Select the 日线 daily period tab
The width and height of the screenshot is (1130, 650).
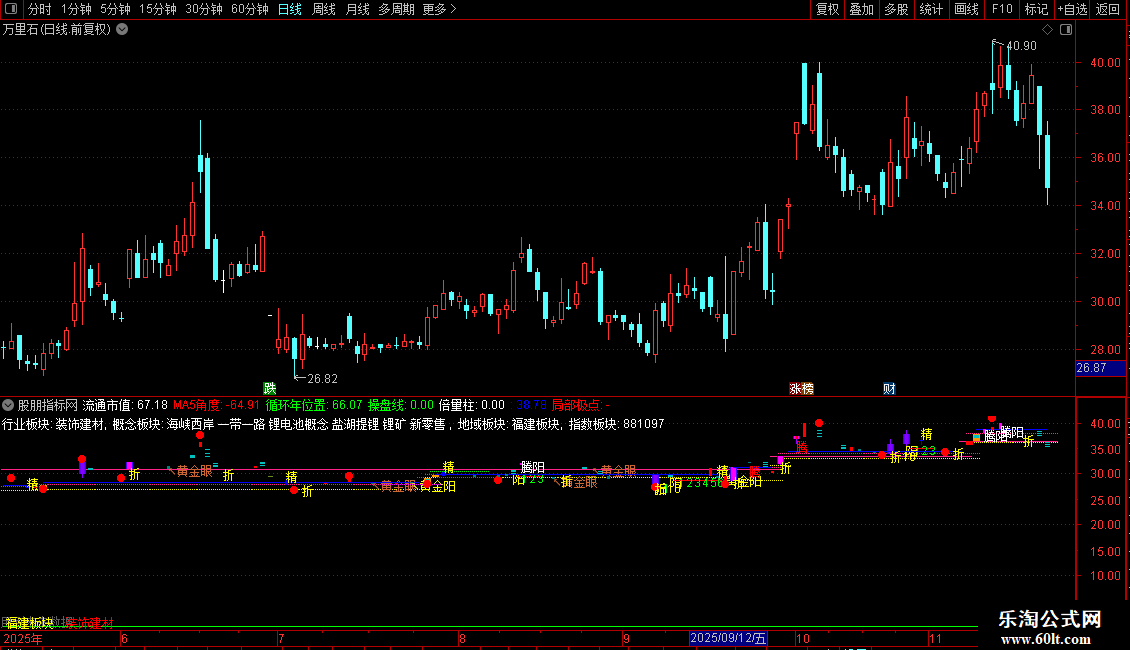click(x=290, y=9)
